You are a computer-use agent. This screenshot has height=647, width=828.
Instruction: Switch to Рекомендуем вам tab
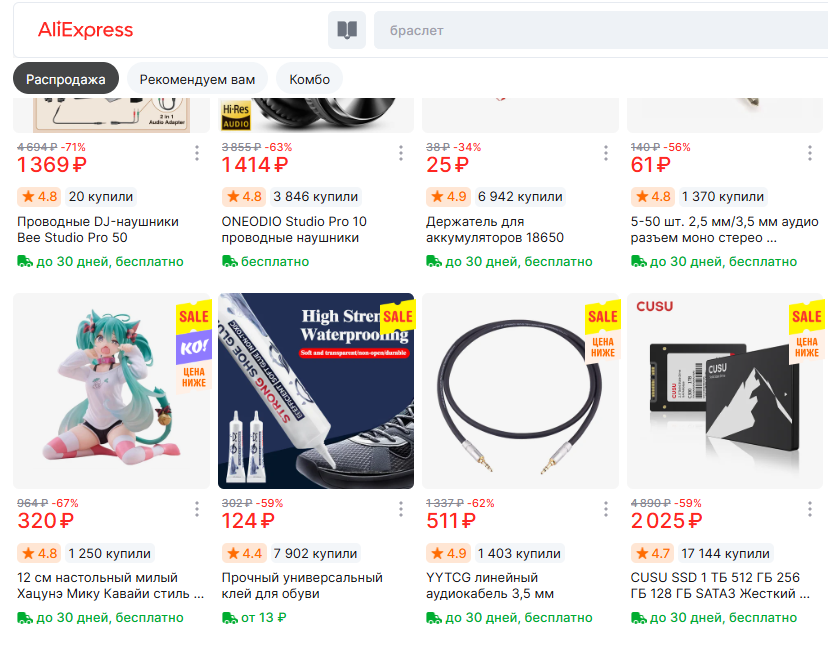pyautogui.click(x=197, y=79)
